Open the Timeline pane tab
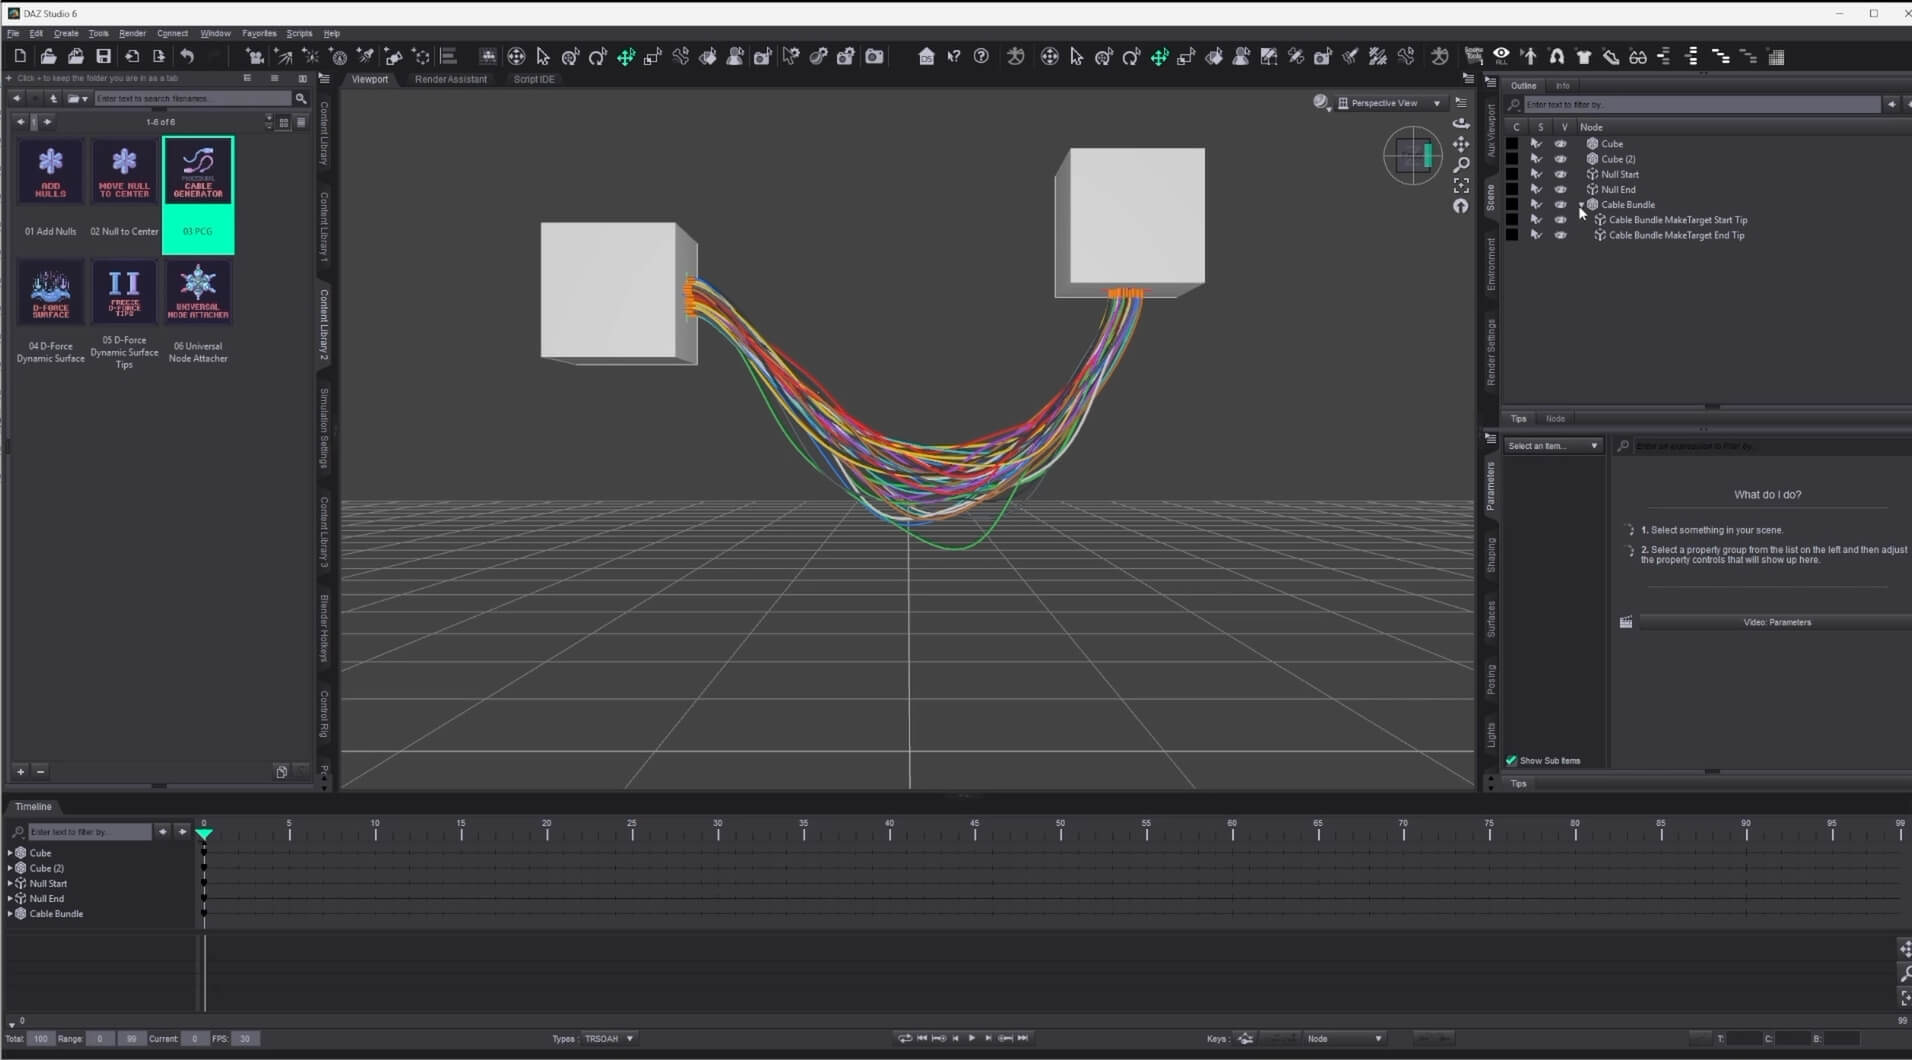The width and height of the screenshot is (1912, 1060). pyautogui.click(x=33, y=806)
